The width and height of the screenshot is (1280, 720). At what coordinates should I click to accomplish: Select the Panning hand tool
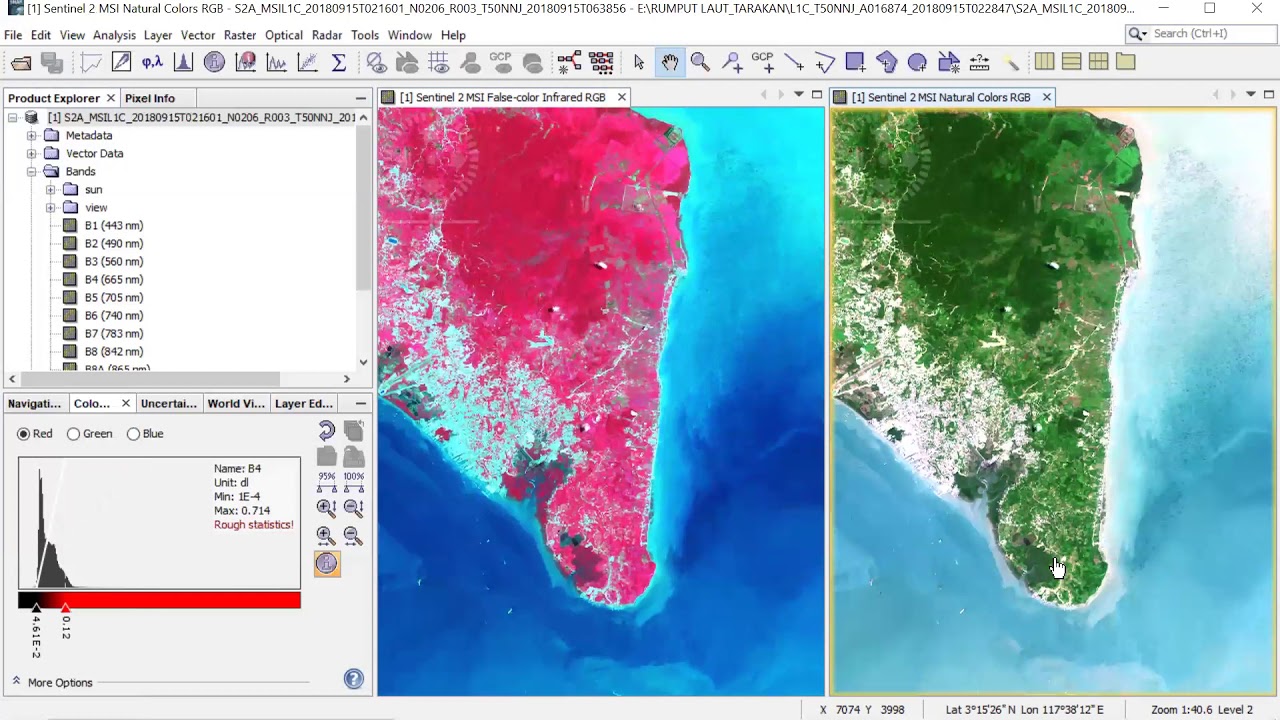tap(669, 63)
